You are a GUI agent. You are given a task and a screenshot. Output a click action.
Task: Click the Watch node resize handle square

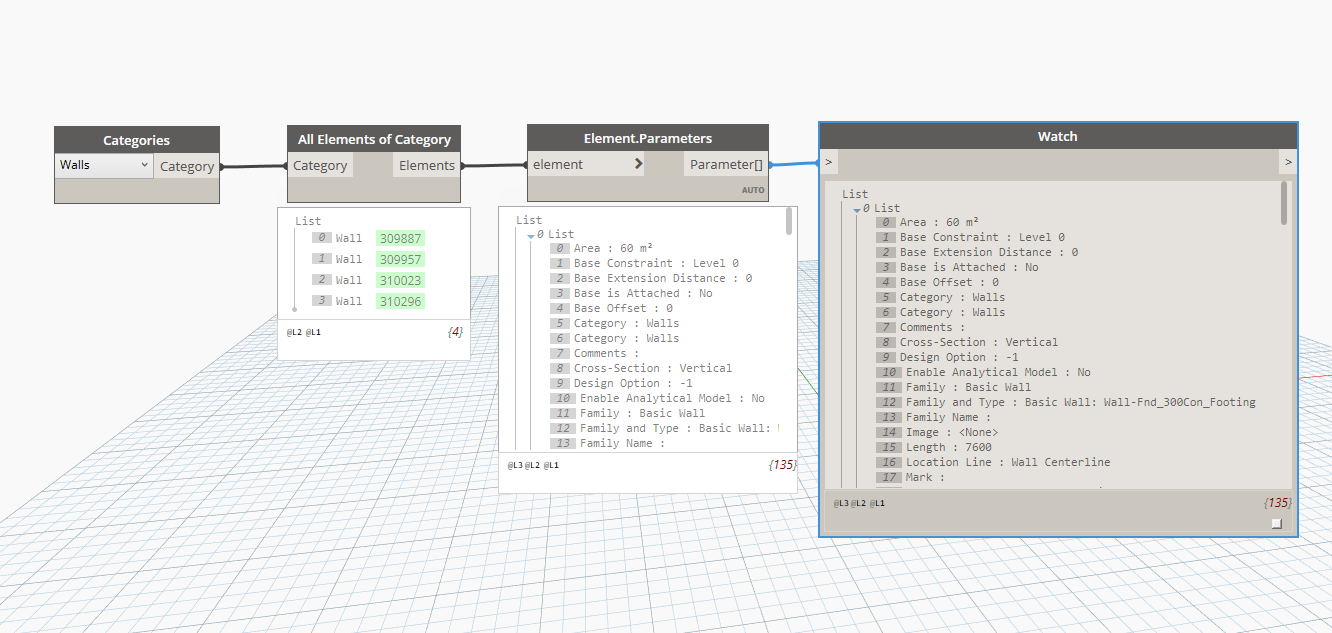[1276, 523]
